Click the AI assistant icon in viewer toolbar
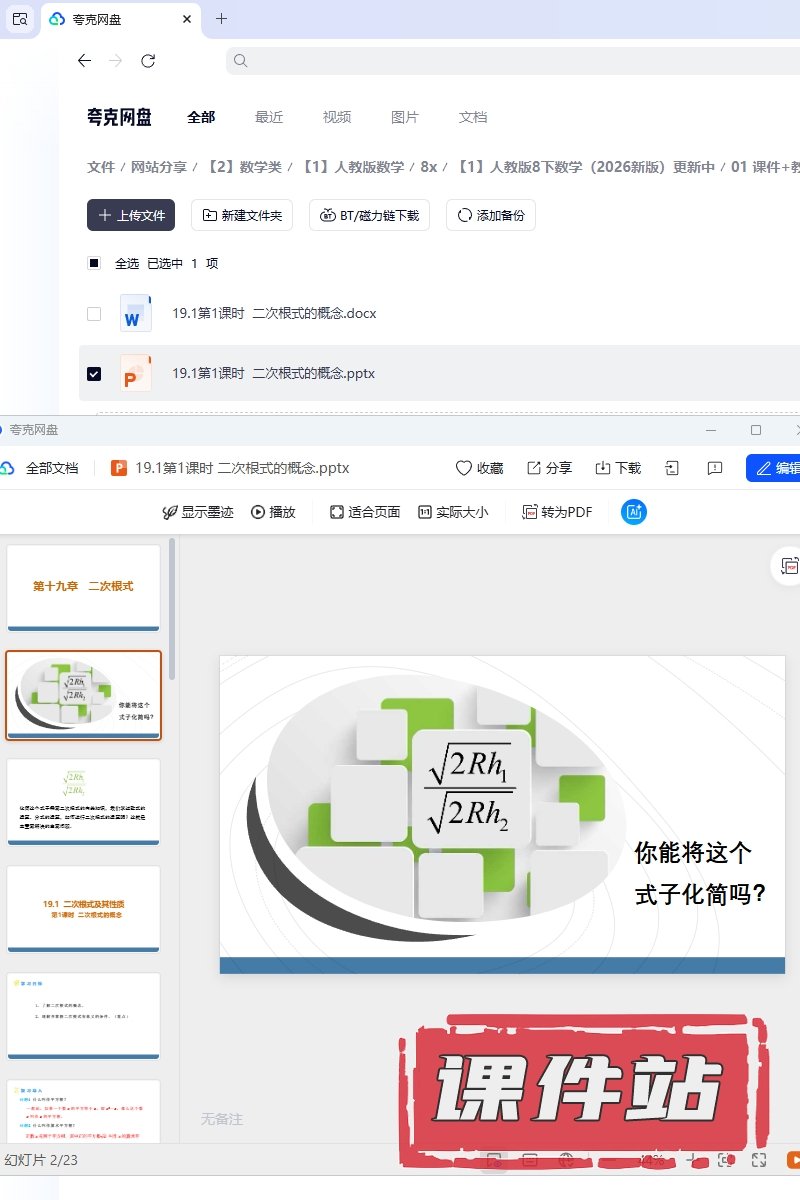 633,512
